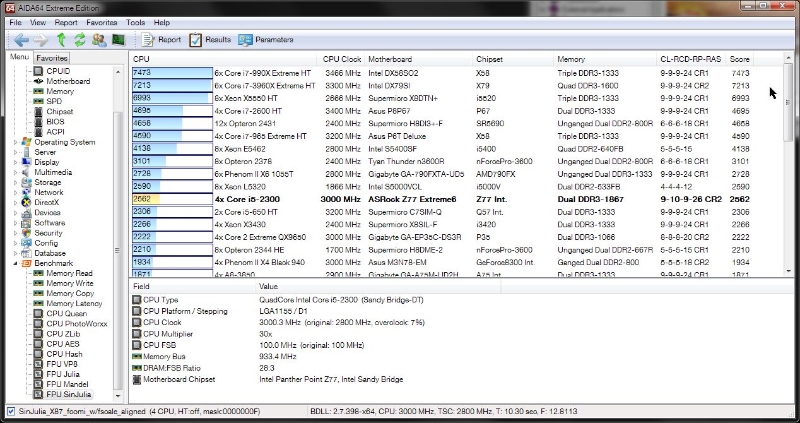Collapse the Benchmark node
This screenshot has width=800, height=423.
pyautogui.click(x=15, y=263)
